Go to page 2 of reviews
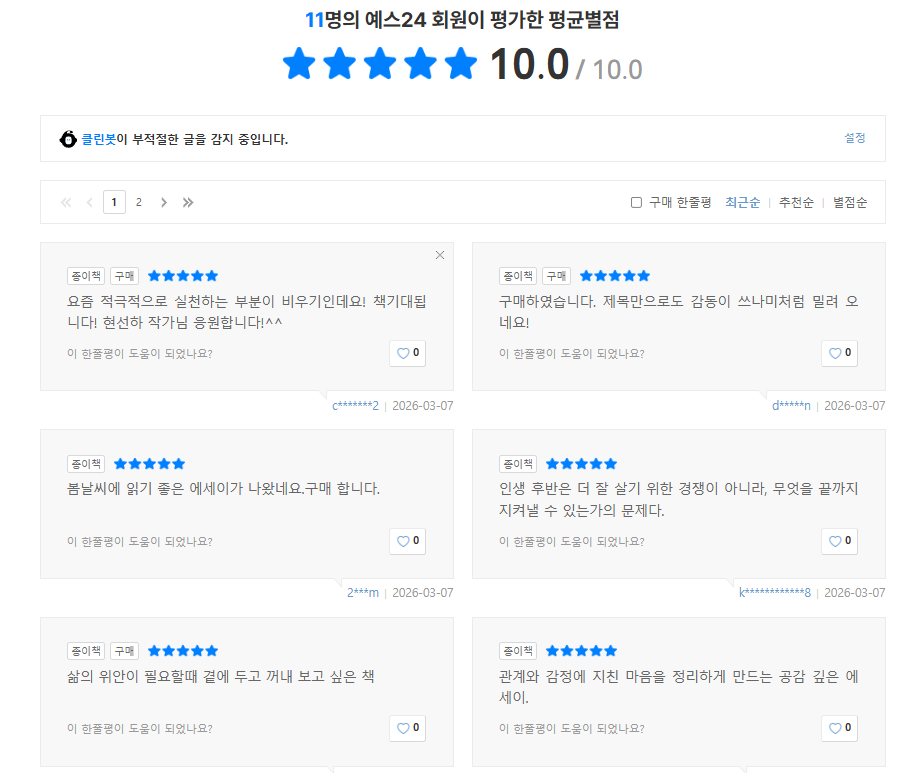Image resolution: width=909 pixels, height=773 pixels. [139, 201]
